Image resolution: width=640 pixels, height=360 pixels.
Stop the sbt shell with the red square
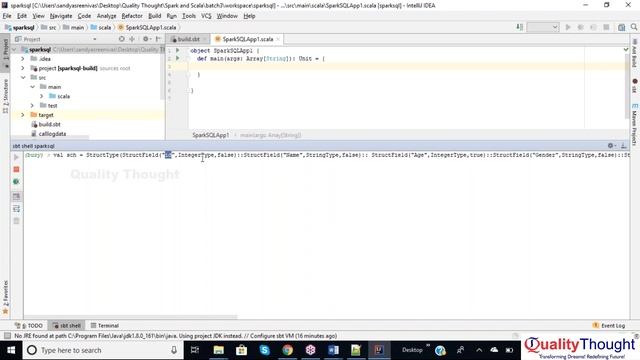coord(16,169)
